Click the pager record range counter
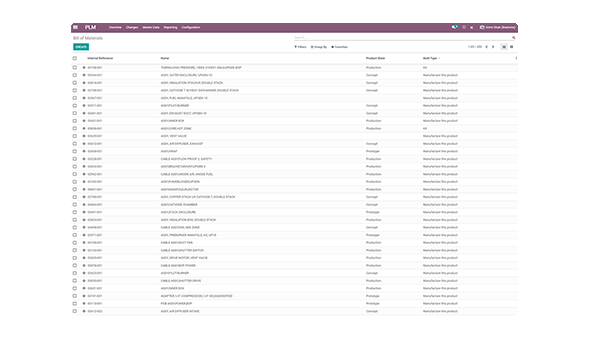The height and width of the screenshot is (360, 590). coord(474,47)
